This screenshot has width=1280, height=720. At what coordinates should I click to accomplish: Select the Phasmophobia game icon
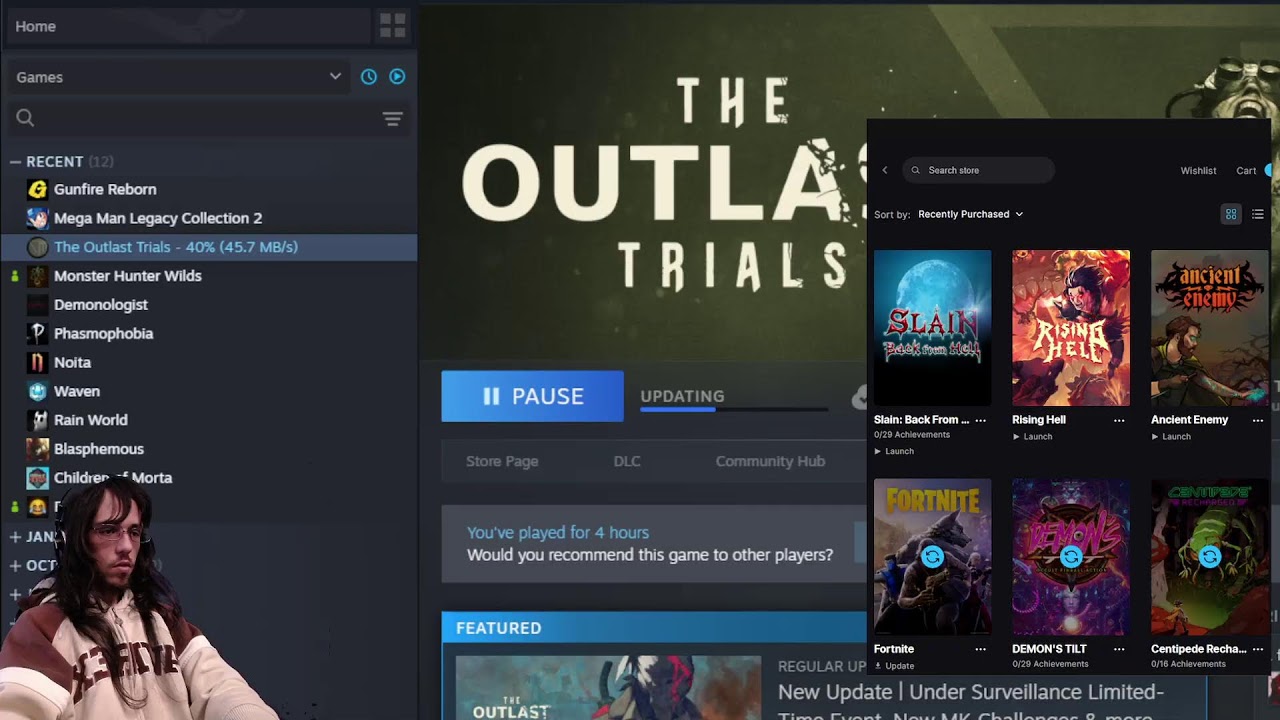[x=37, y=333]
